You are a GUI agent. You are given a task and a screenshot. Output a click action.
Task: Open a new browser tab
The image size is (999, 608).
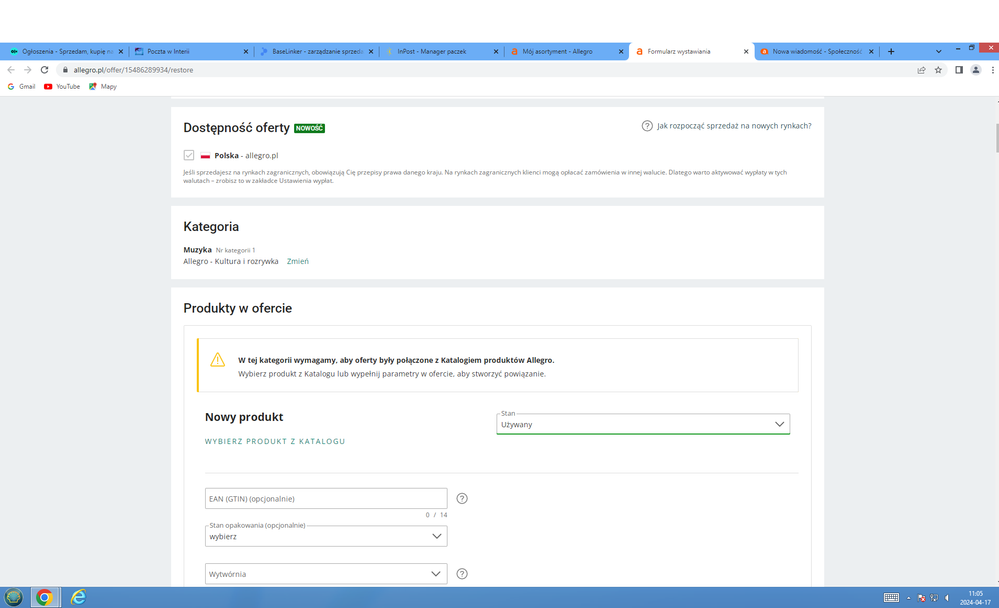click(x=891, y=52)
